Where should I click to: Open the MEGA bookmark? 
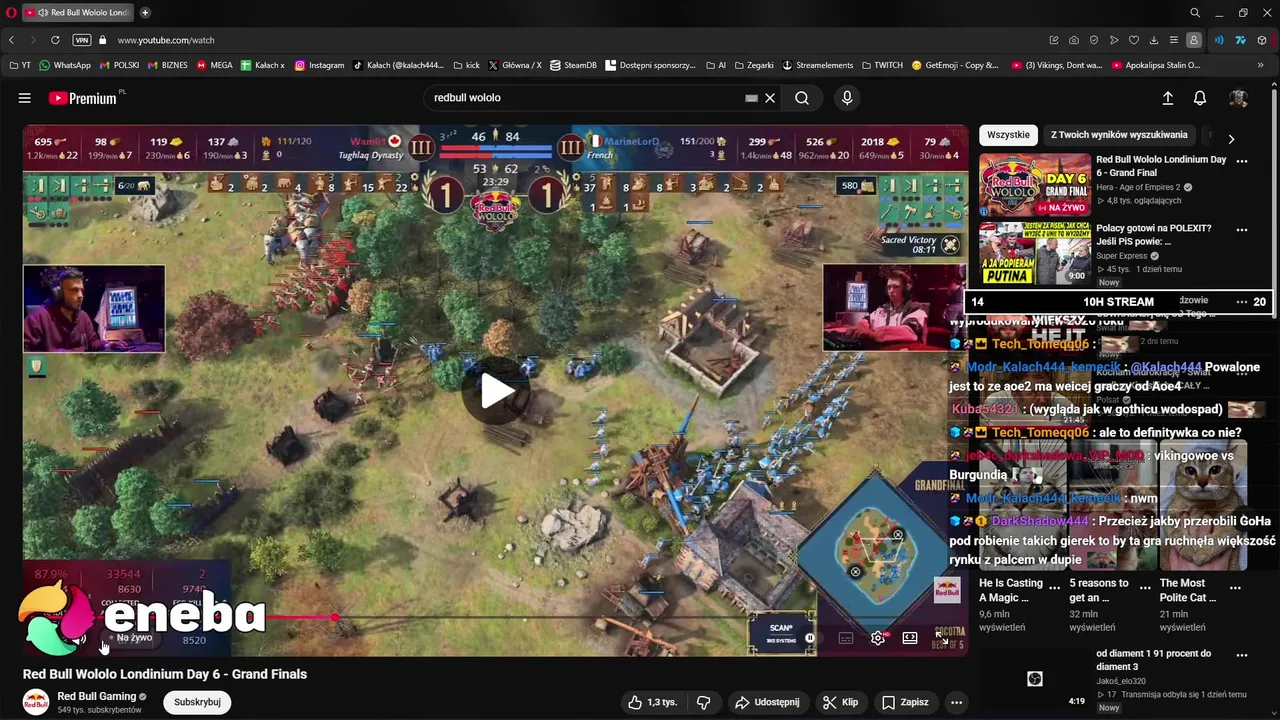coord(214,65)
